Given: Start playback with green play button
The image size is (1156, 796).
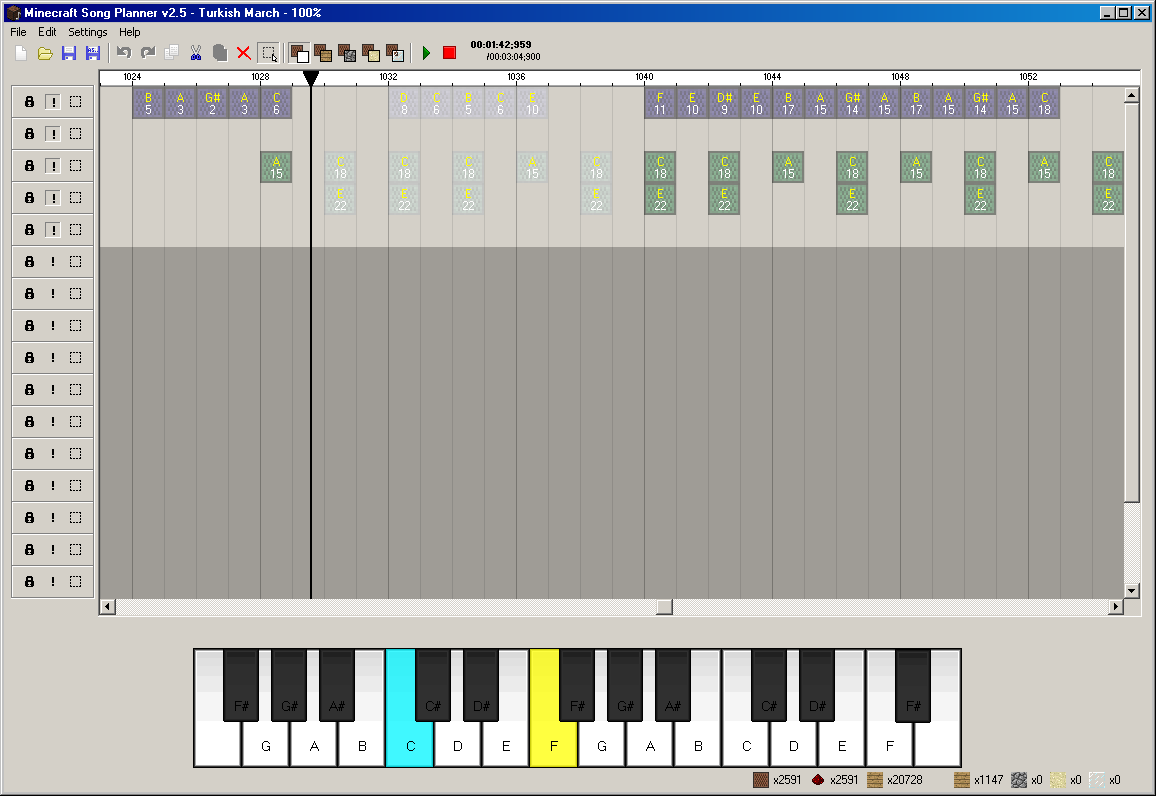Looking at the screenshot, I should pyautogui.click(x=426, y=53).
